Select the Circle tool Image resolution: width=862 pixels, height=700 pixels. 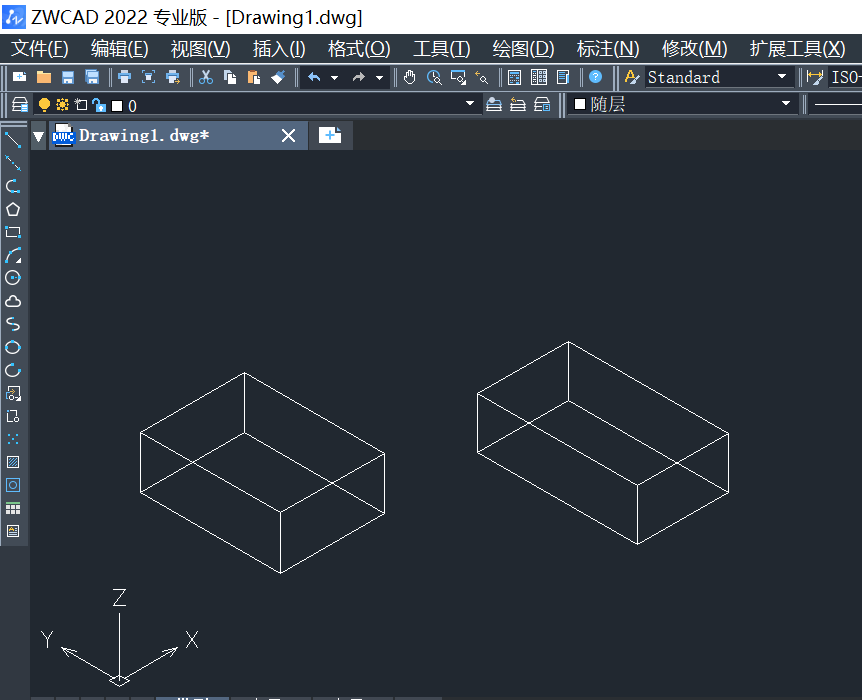pyautogui.click(x=13, y=278)
